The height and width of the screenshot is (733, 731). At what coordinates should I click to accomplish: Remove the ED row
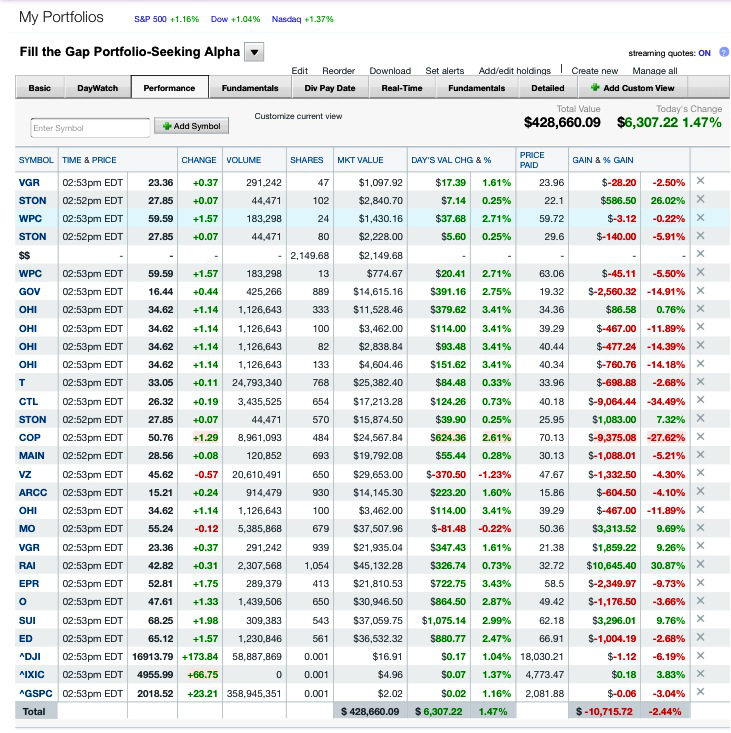pos(700,637)
